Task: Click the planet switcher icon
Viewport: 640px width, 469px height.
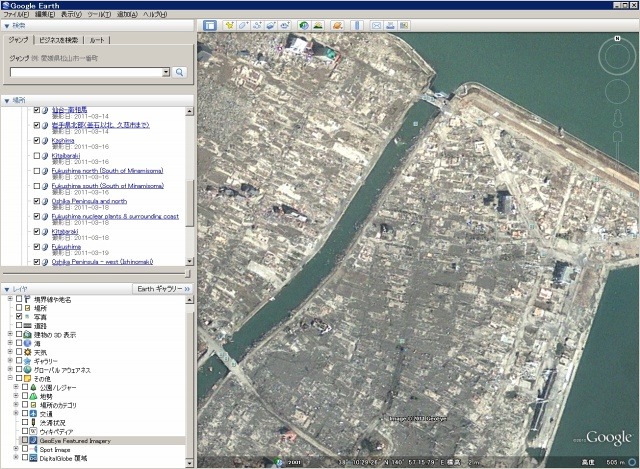Action: pyautogui.click(x=337, y=25)
